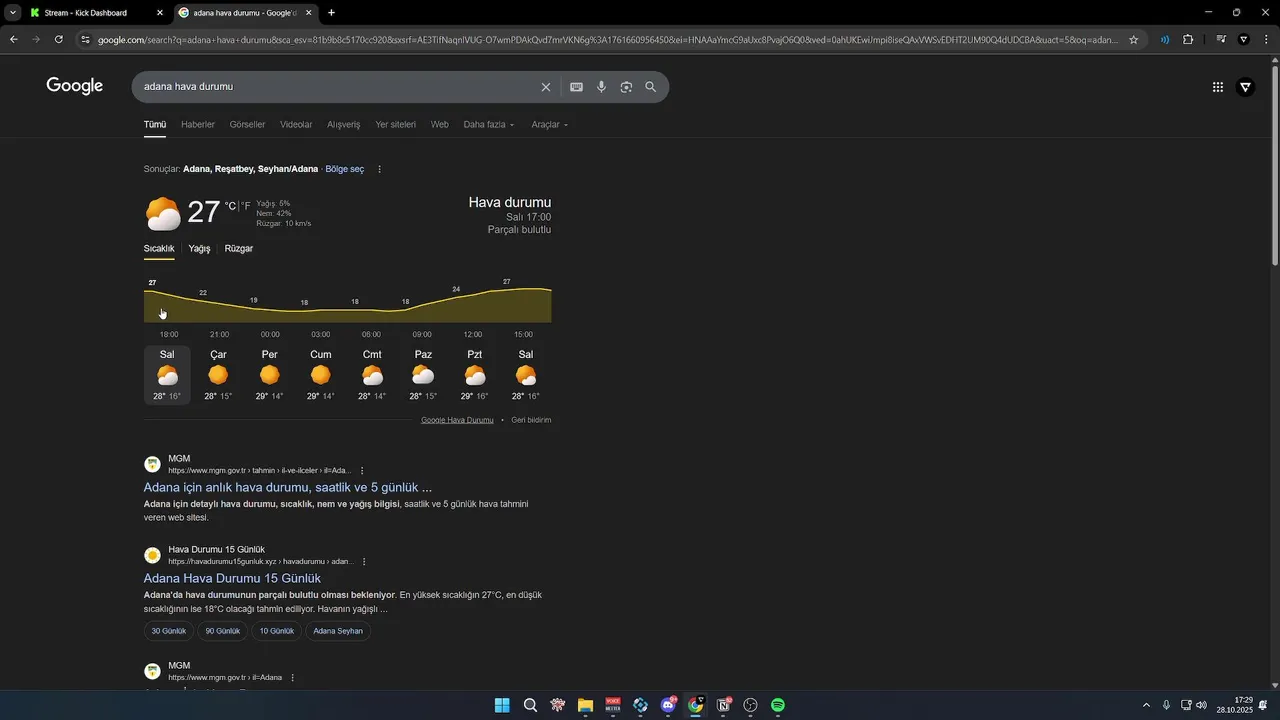Screen dimensions: 1280x720
Task: Switch to the Haberler tab
Action: coord(198,125)
